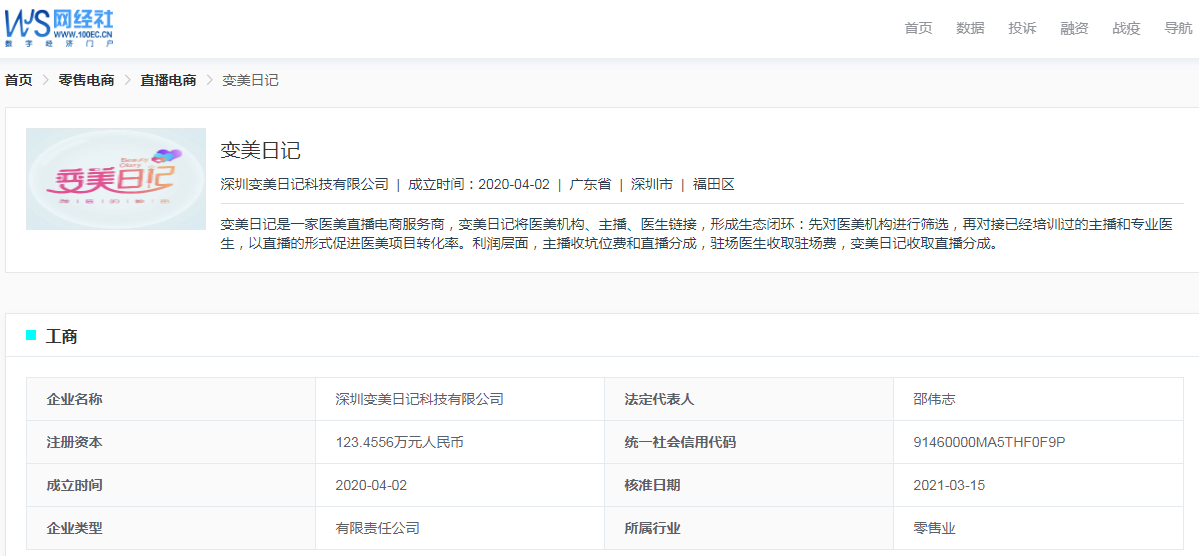Image resolution: width=1199 pixels, height=556 pixels.
Task: Click the 广东省 location text
Action: 590,184
